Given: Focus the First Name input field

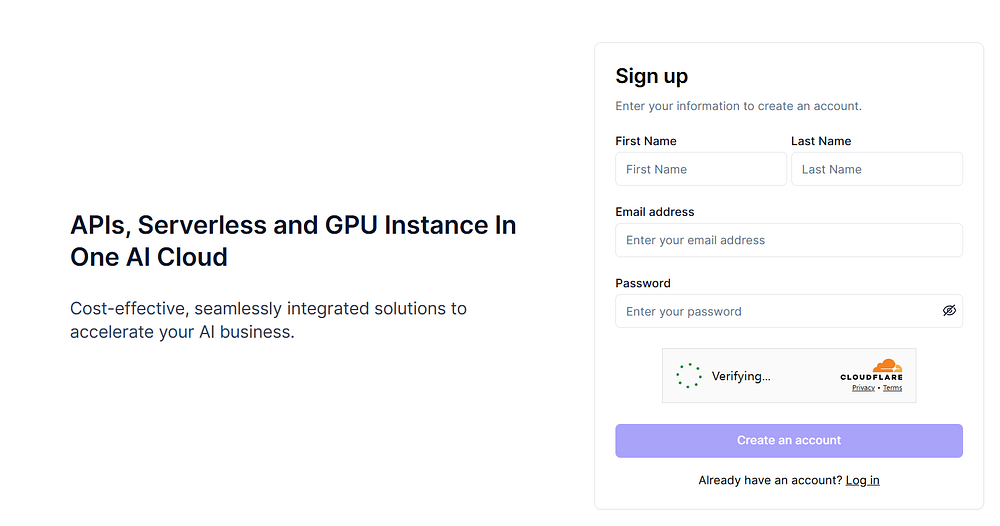Looking at the screenshot, I should point(700,169).
